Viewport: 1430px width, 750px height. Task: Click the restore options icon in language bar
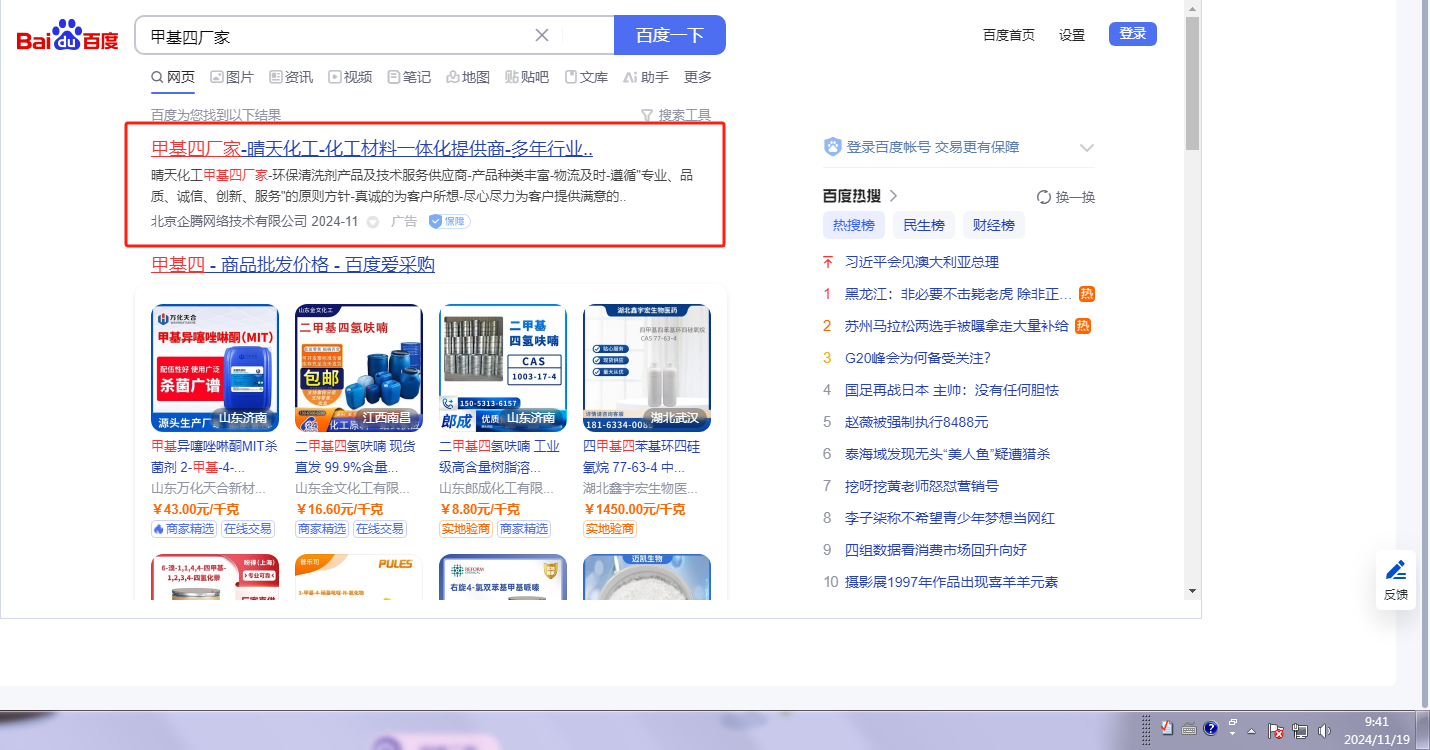(x=1233, y=723)
